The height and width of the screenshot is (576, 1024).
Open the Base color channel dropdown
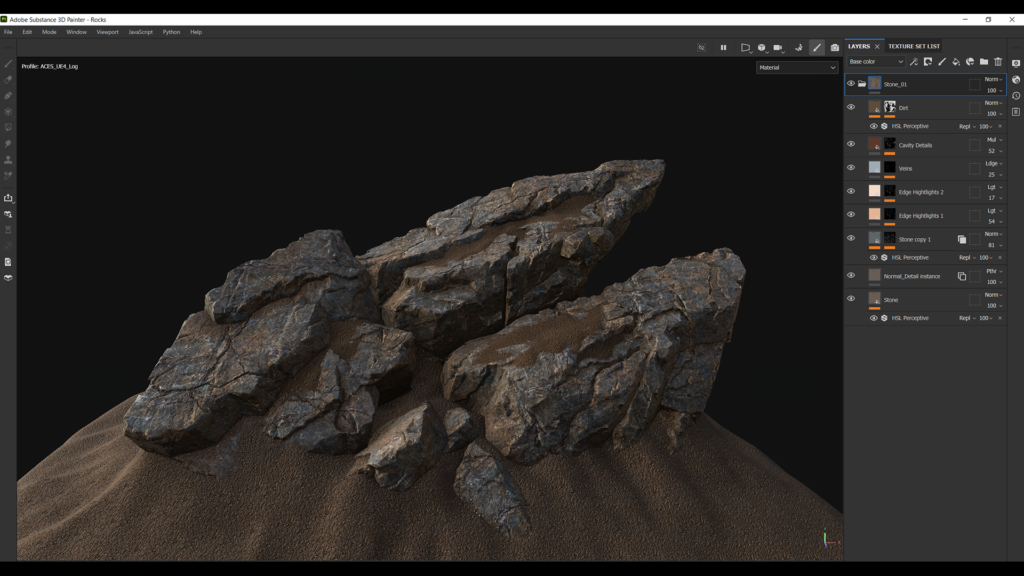tap(875, 62)
